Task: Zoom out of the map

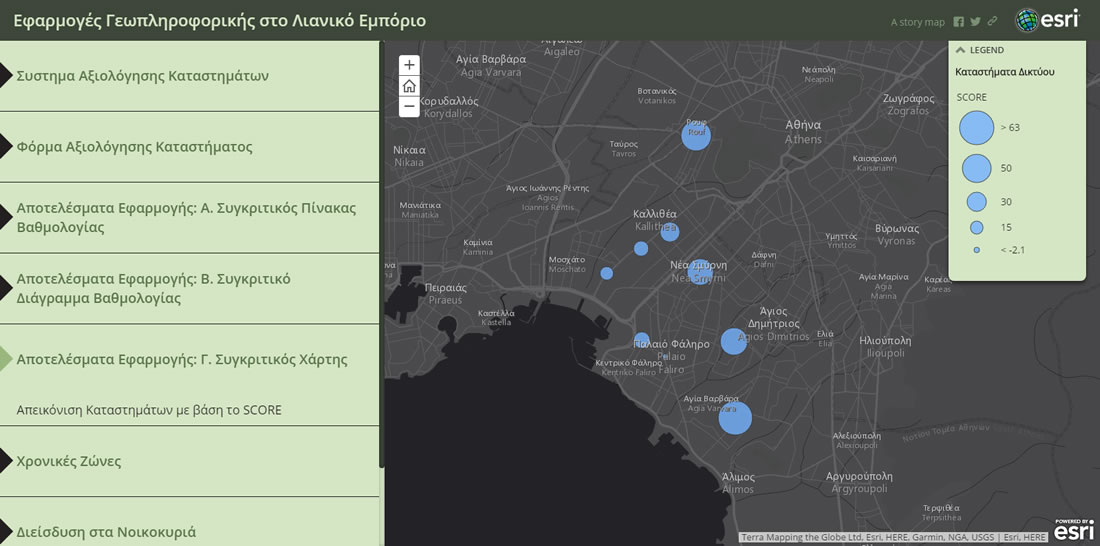Action: pyautogui.click(x=409, y=106)
